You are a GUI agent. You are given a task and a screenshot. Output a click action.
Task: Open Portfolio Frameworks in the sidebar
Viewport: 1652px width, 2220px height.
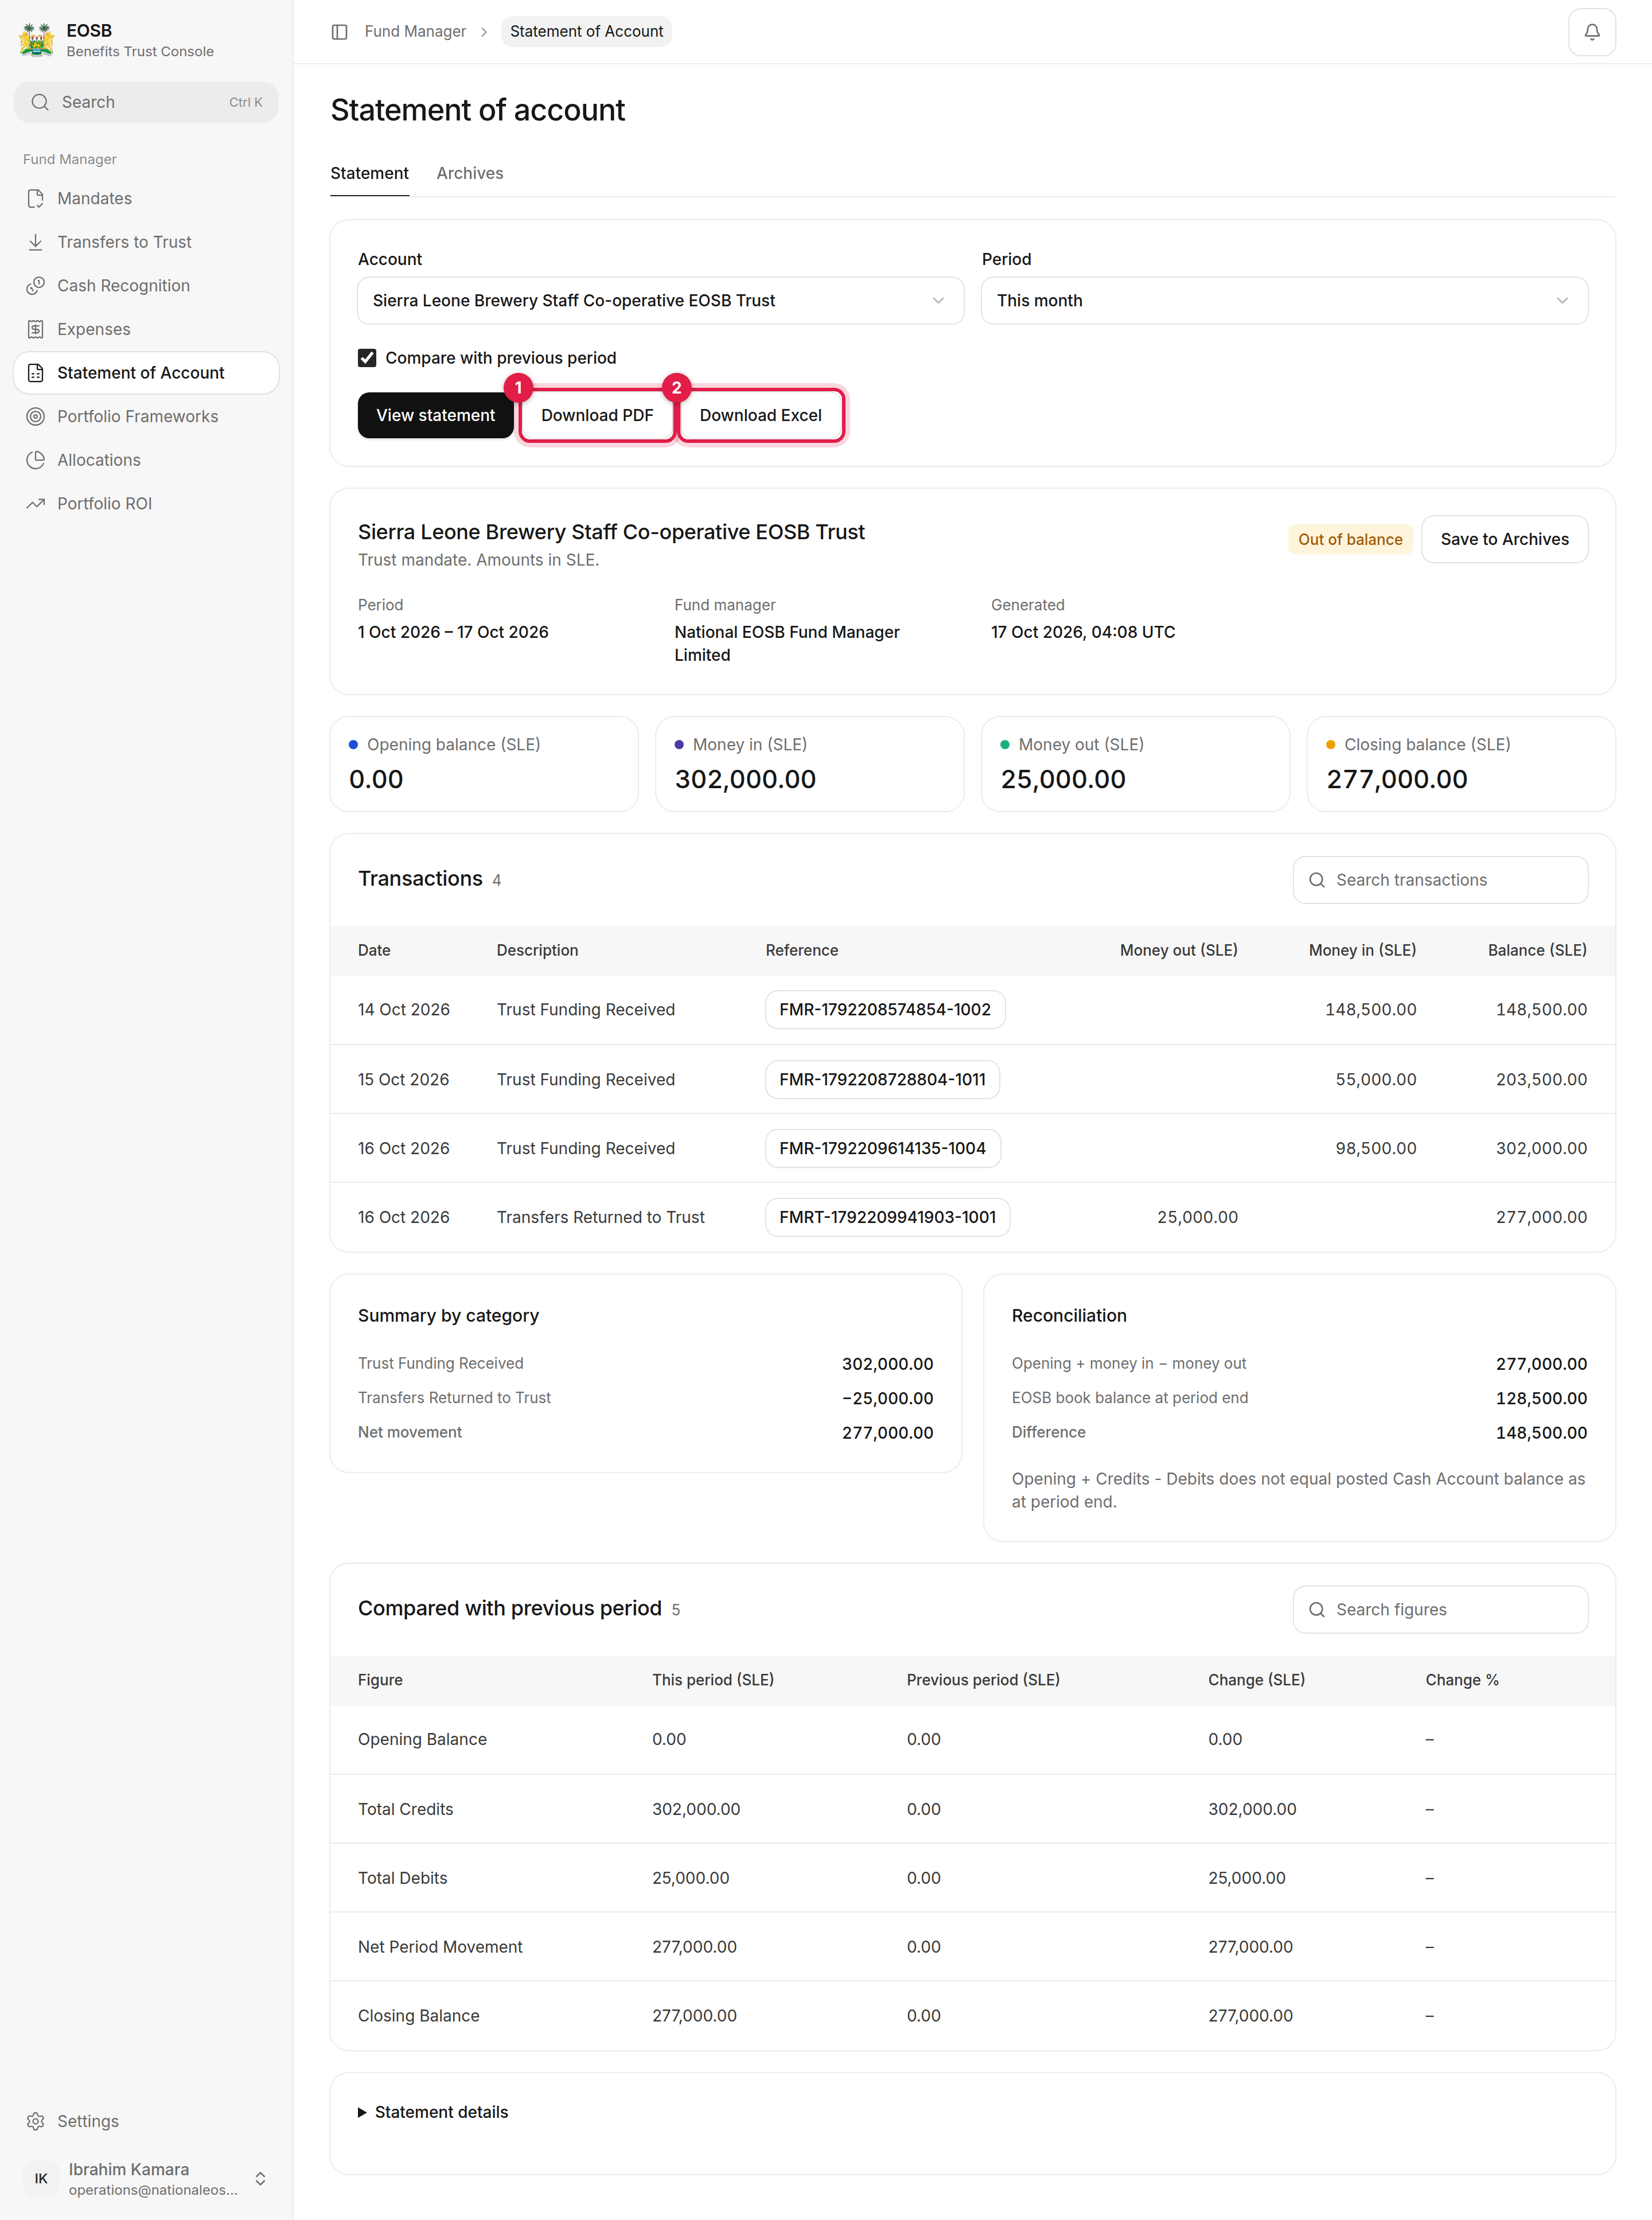146,416
